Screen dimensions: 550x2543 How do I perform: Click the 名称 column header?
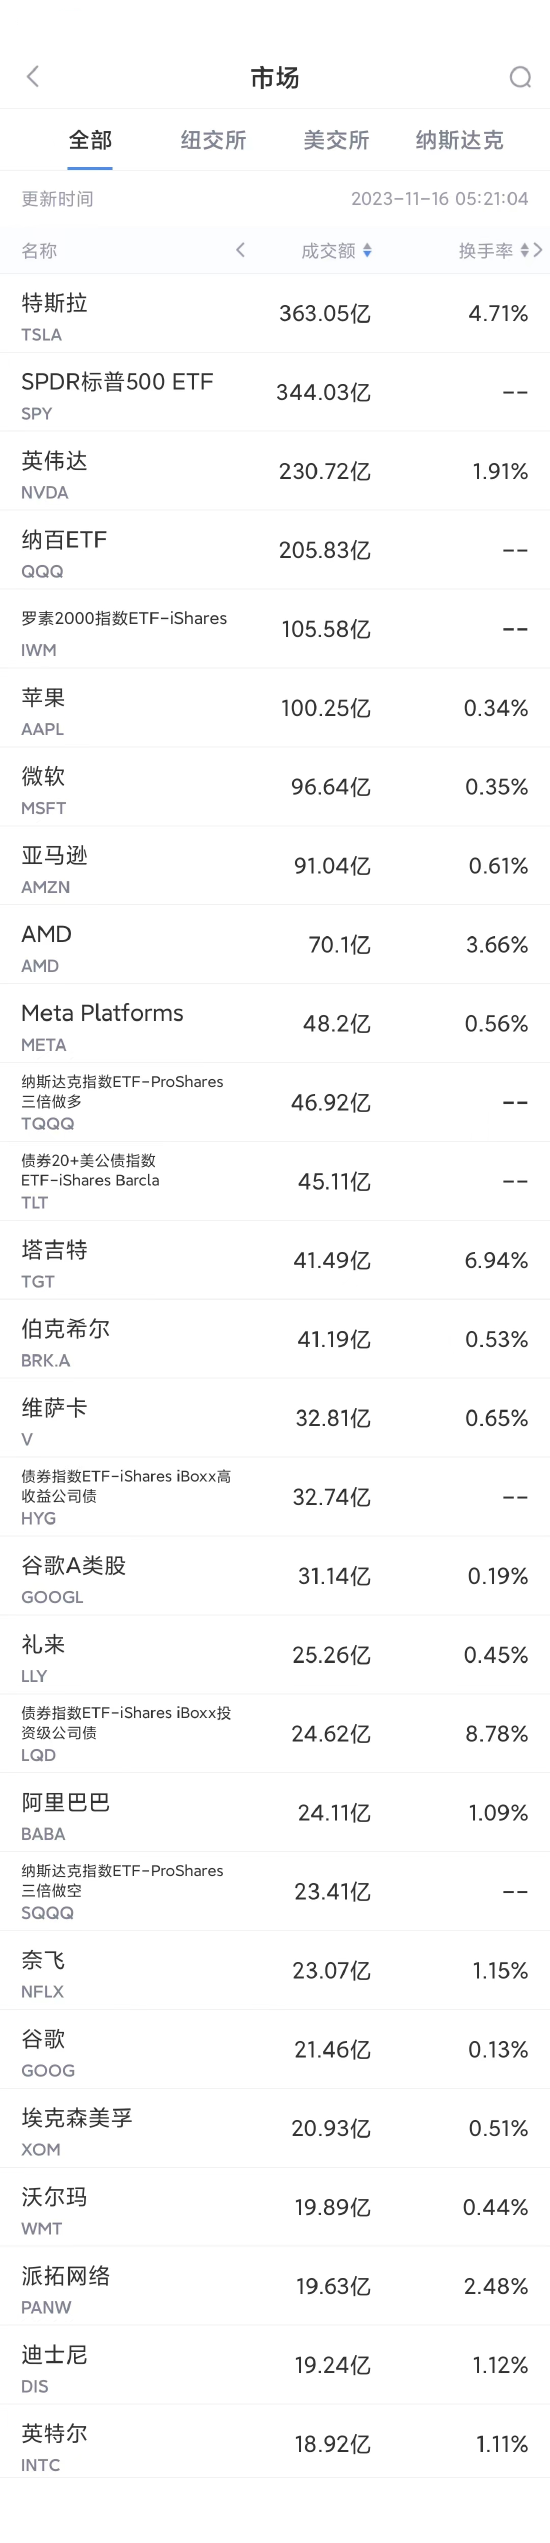coord(40,251)
